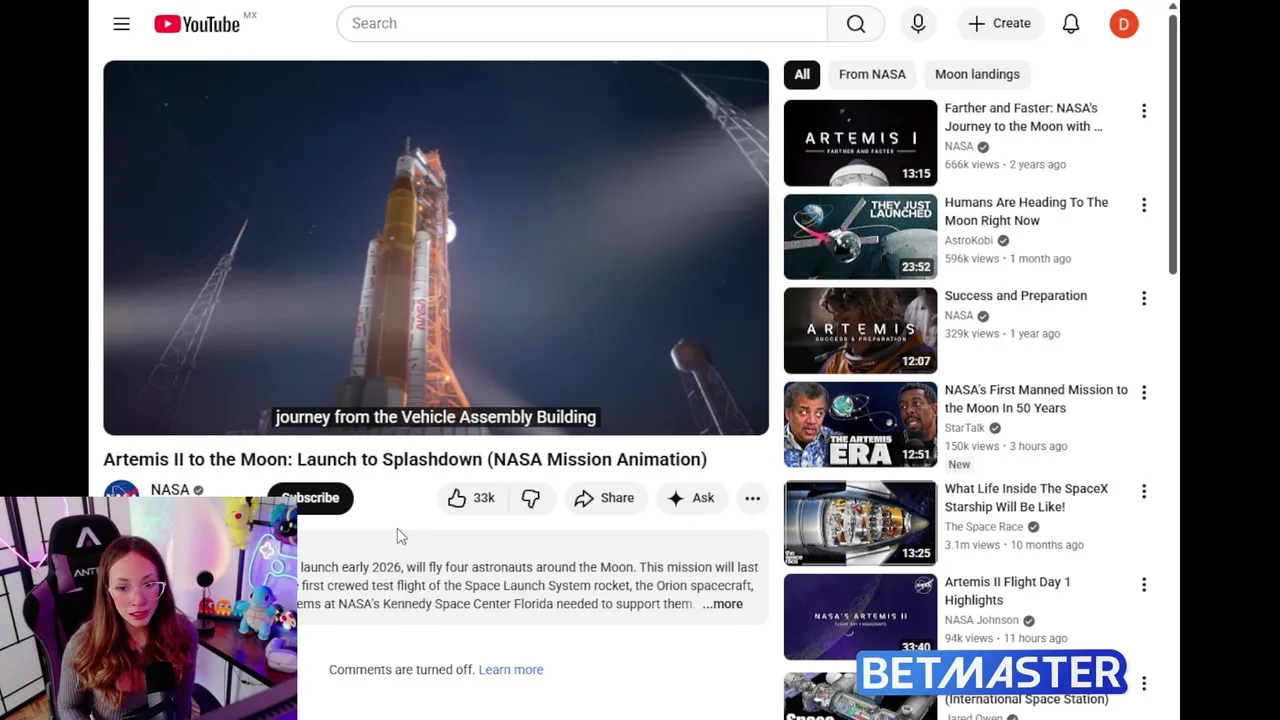Open options for Success and Preparation video
This screenshot has height=720, width=1280.
tap(1144, 299)
